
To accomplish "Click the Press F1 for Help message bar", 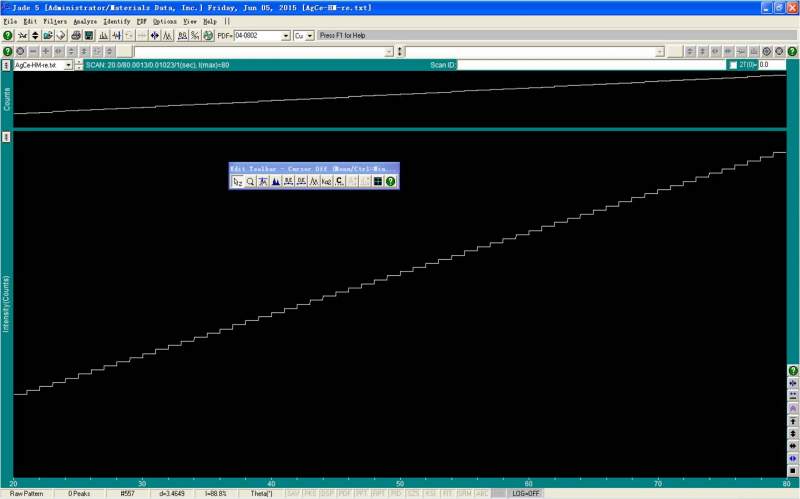I will click(x=556, y=36).
